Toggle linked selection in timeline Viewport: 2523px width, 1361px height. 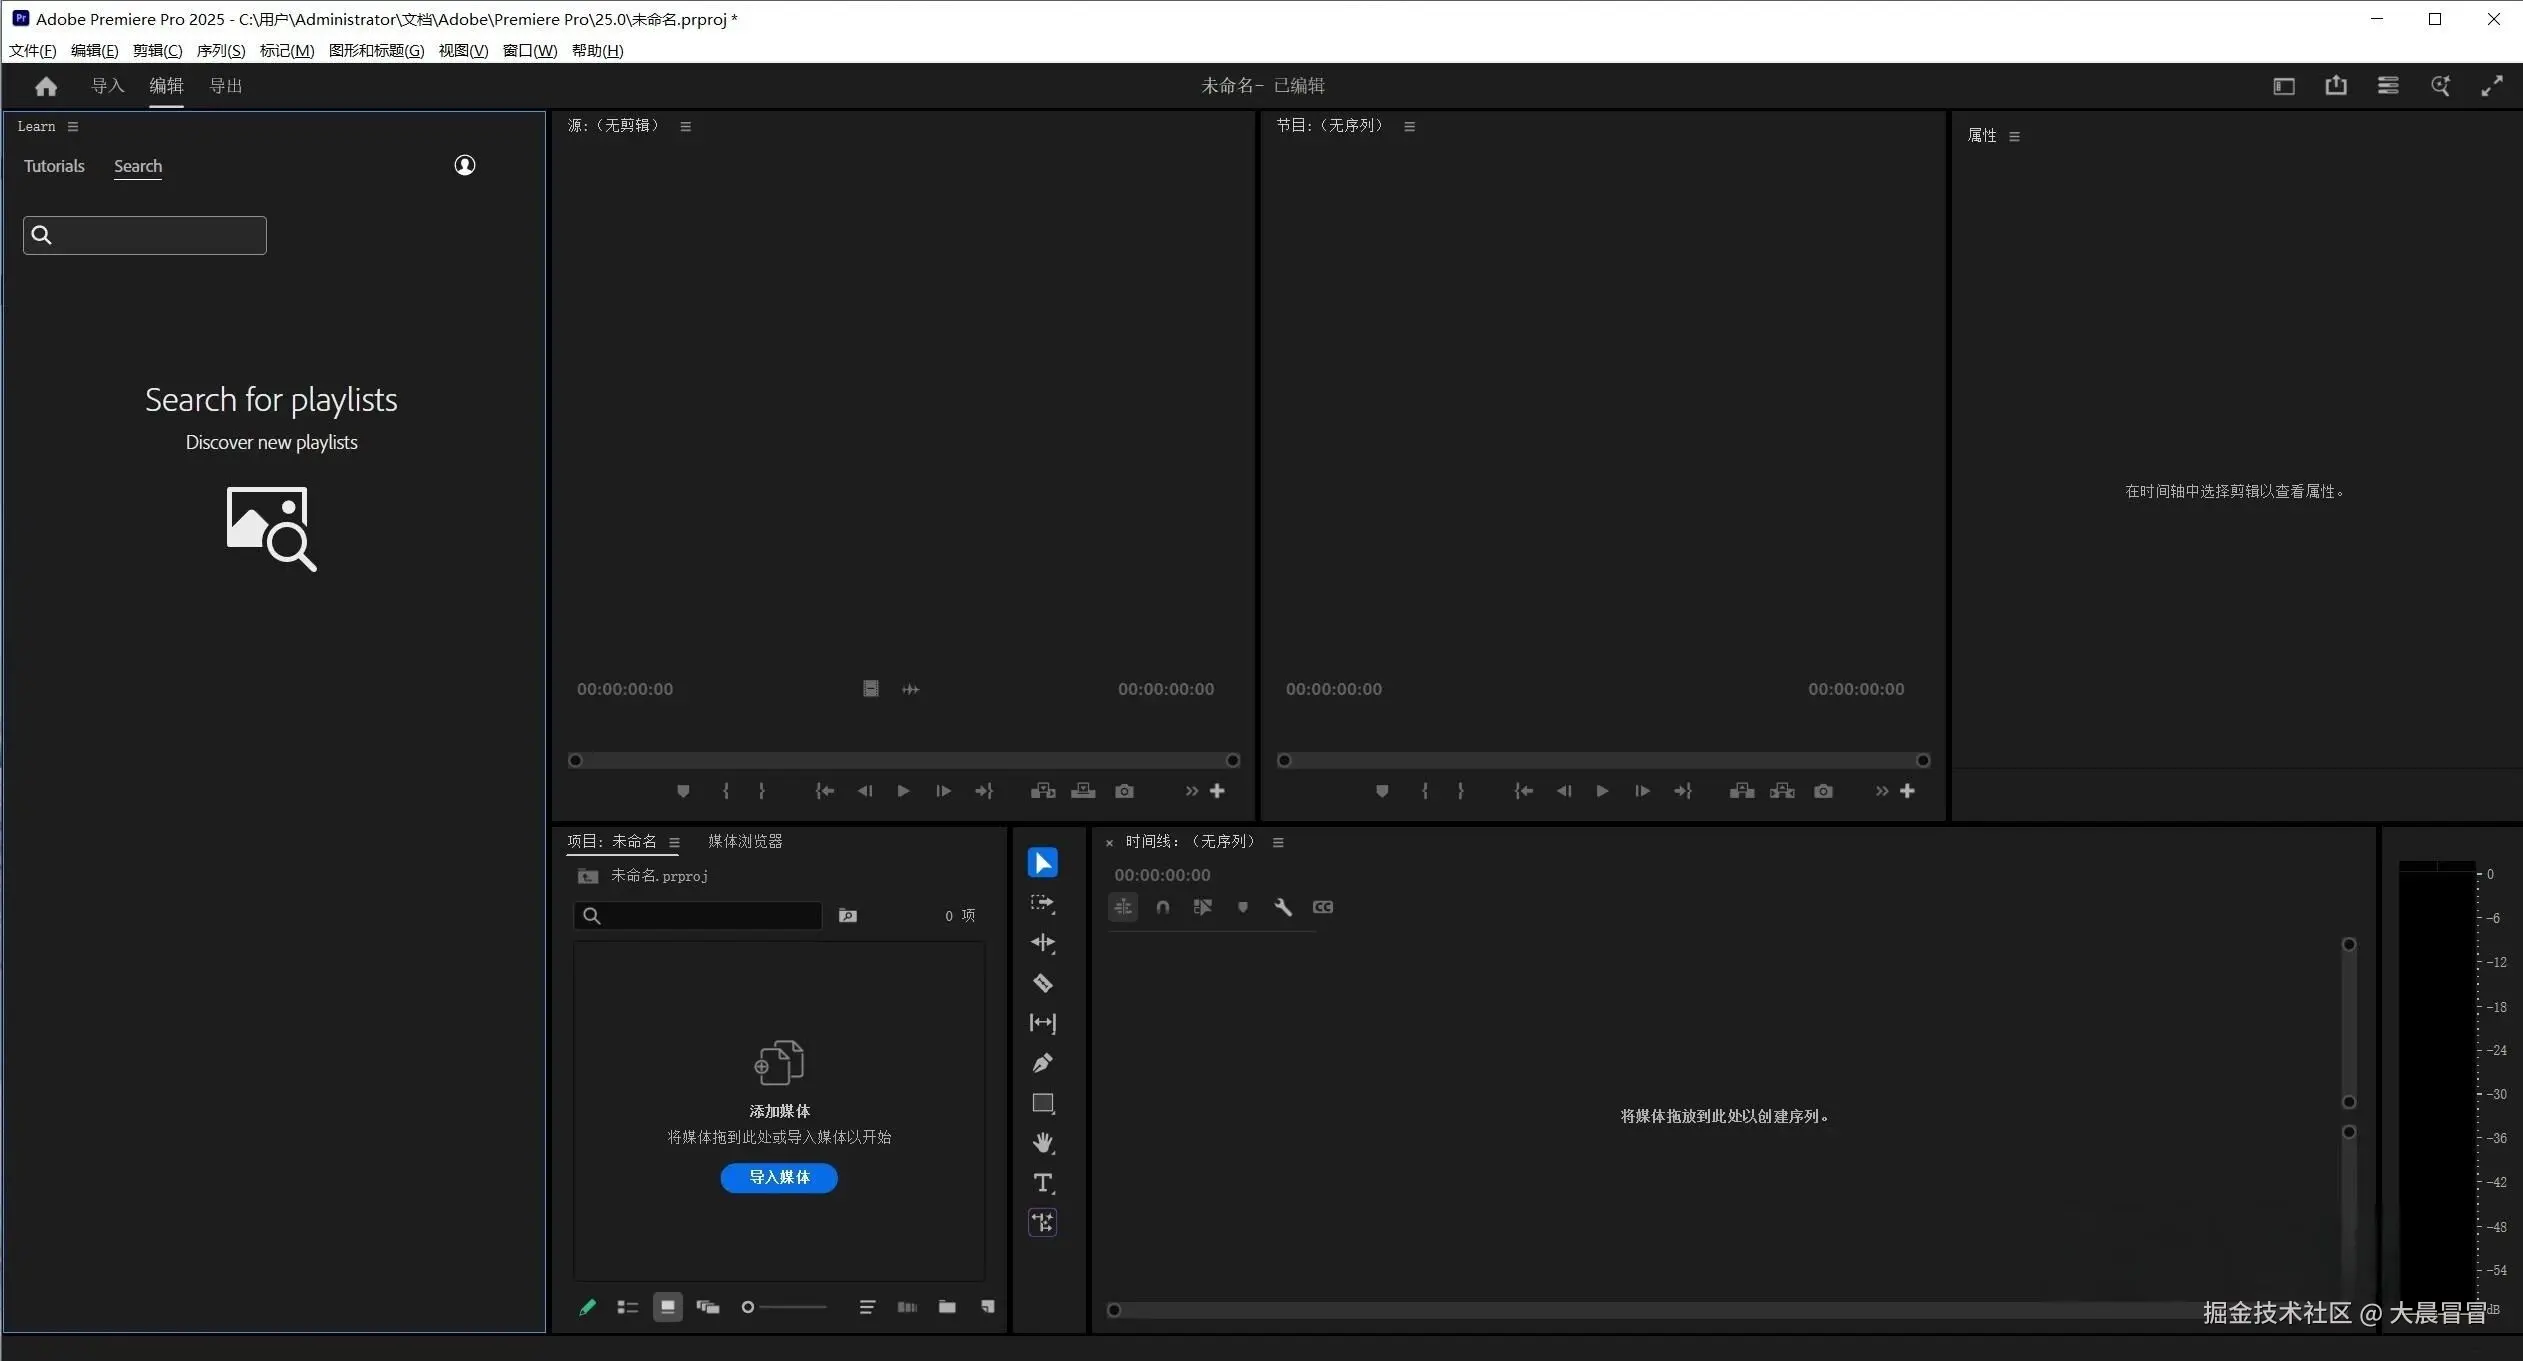coord(1203,907)
